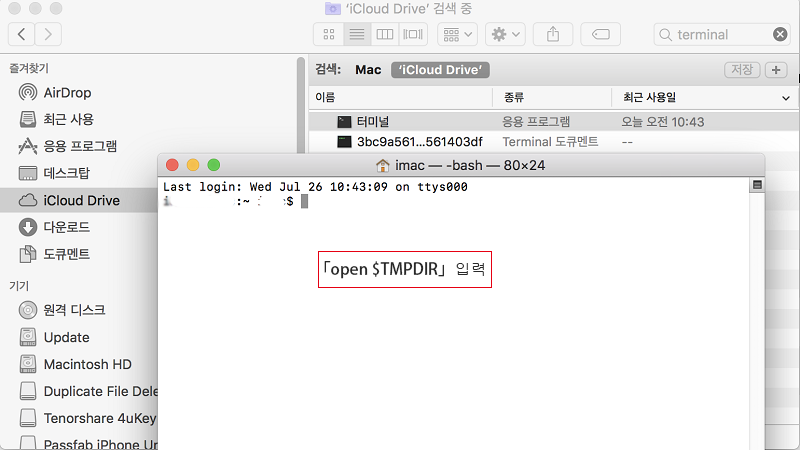Screen dimensions: 800x450
Task: Click the Terminal title home icon
Action: (x=382, y=165)
